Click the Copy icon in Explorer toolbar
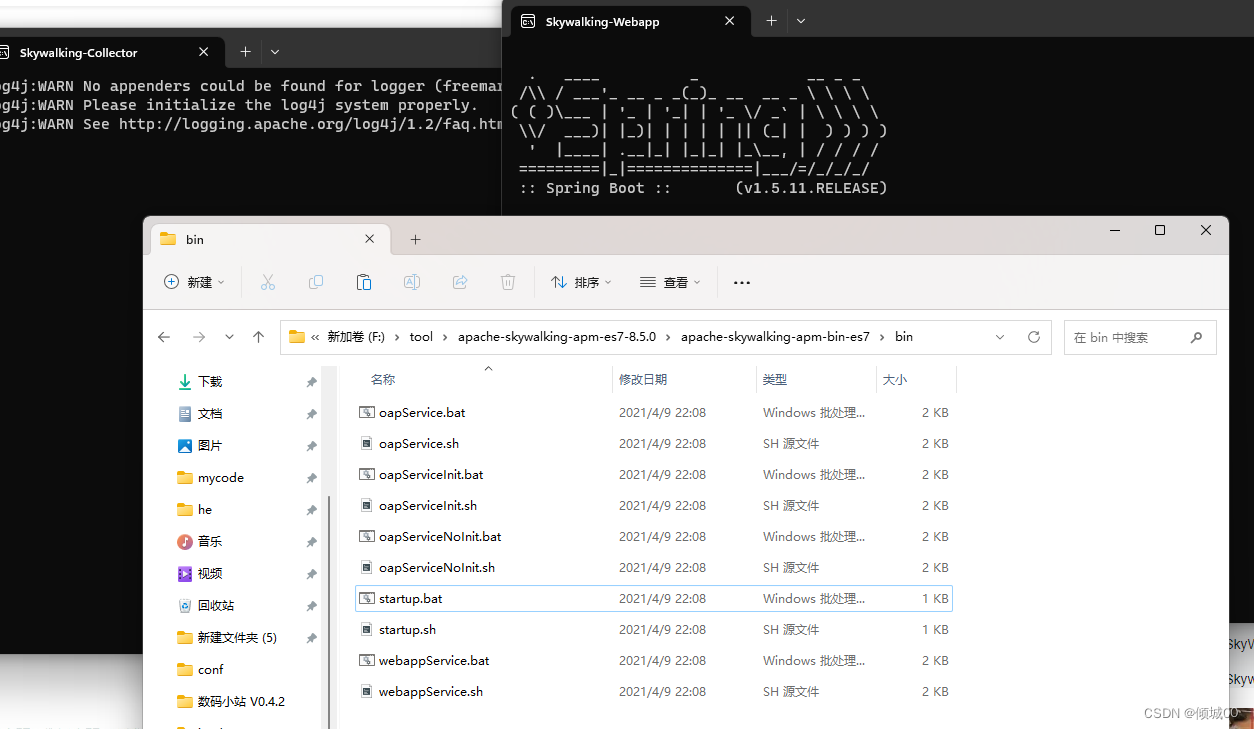1254x729 pixels. coord(316,283)
